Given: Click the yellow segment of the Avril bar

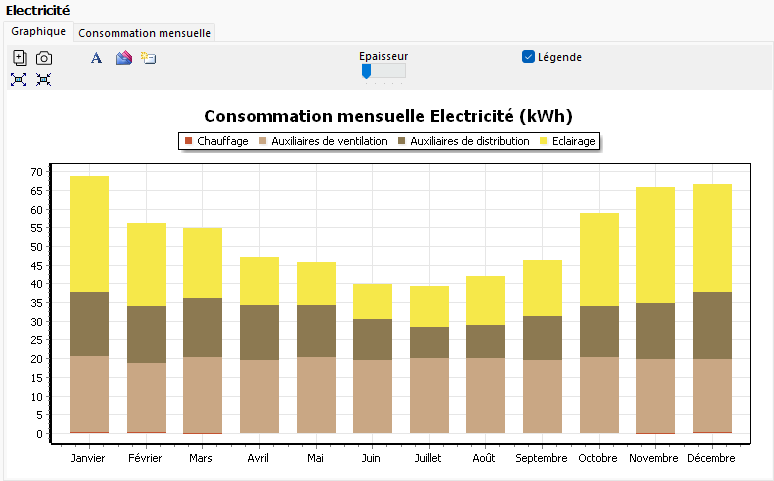Looking at the screenshot, I should point(259,281).
